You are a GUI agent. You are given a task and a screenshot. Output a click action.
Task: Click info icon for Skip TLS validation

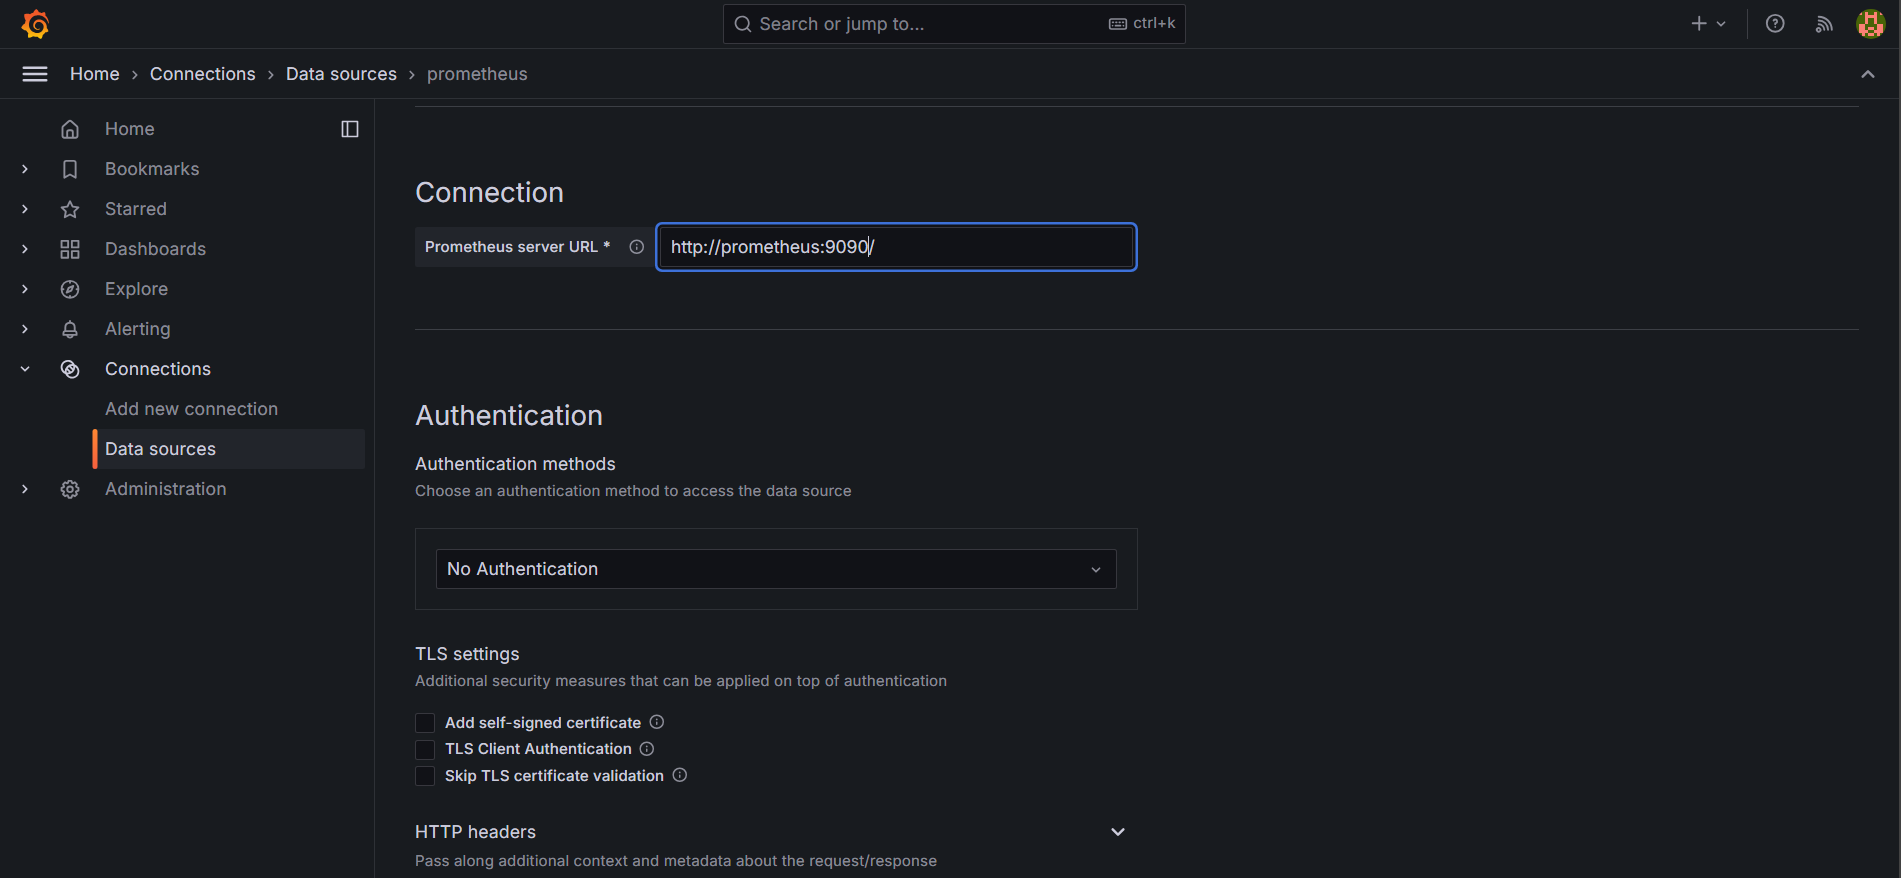pos(680,775)
